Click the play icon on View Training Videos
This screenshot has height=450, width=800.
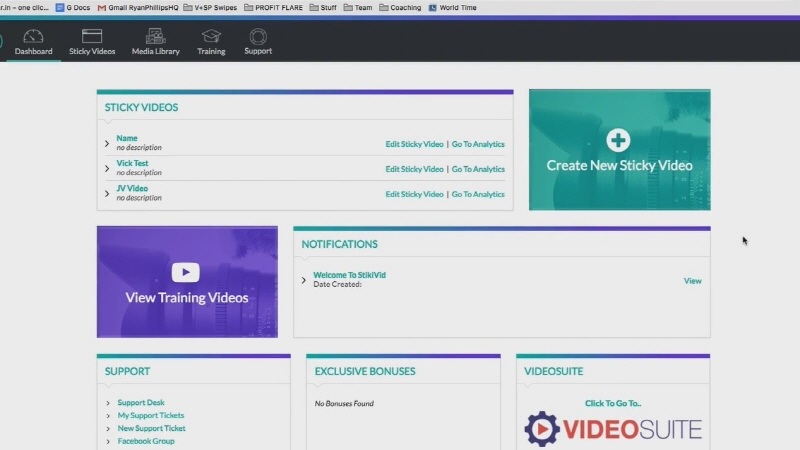(x=186, y=272)
